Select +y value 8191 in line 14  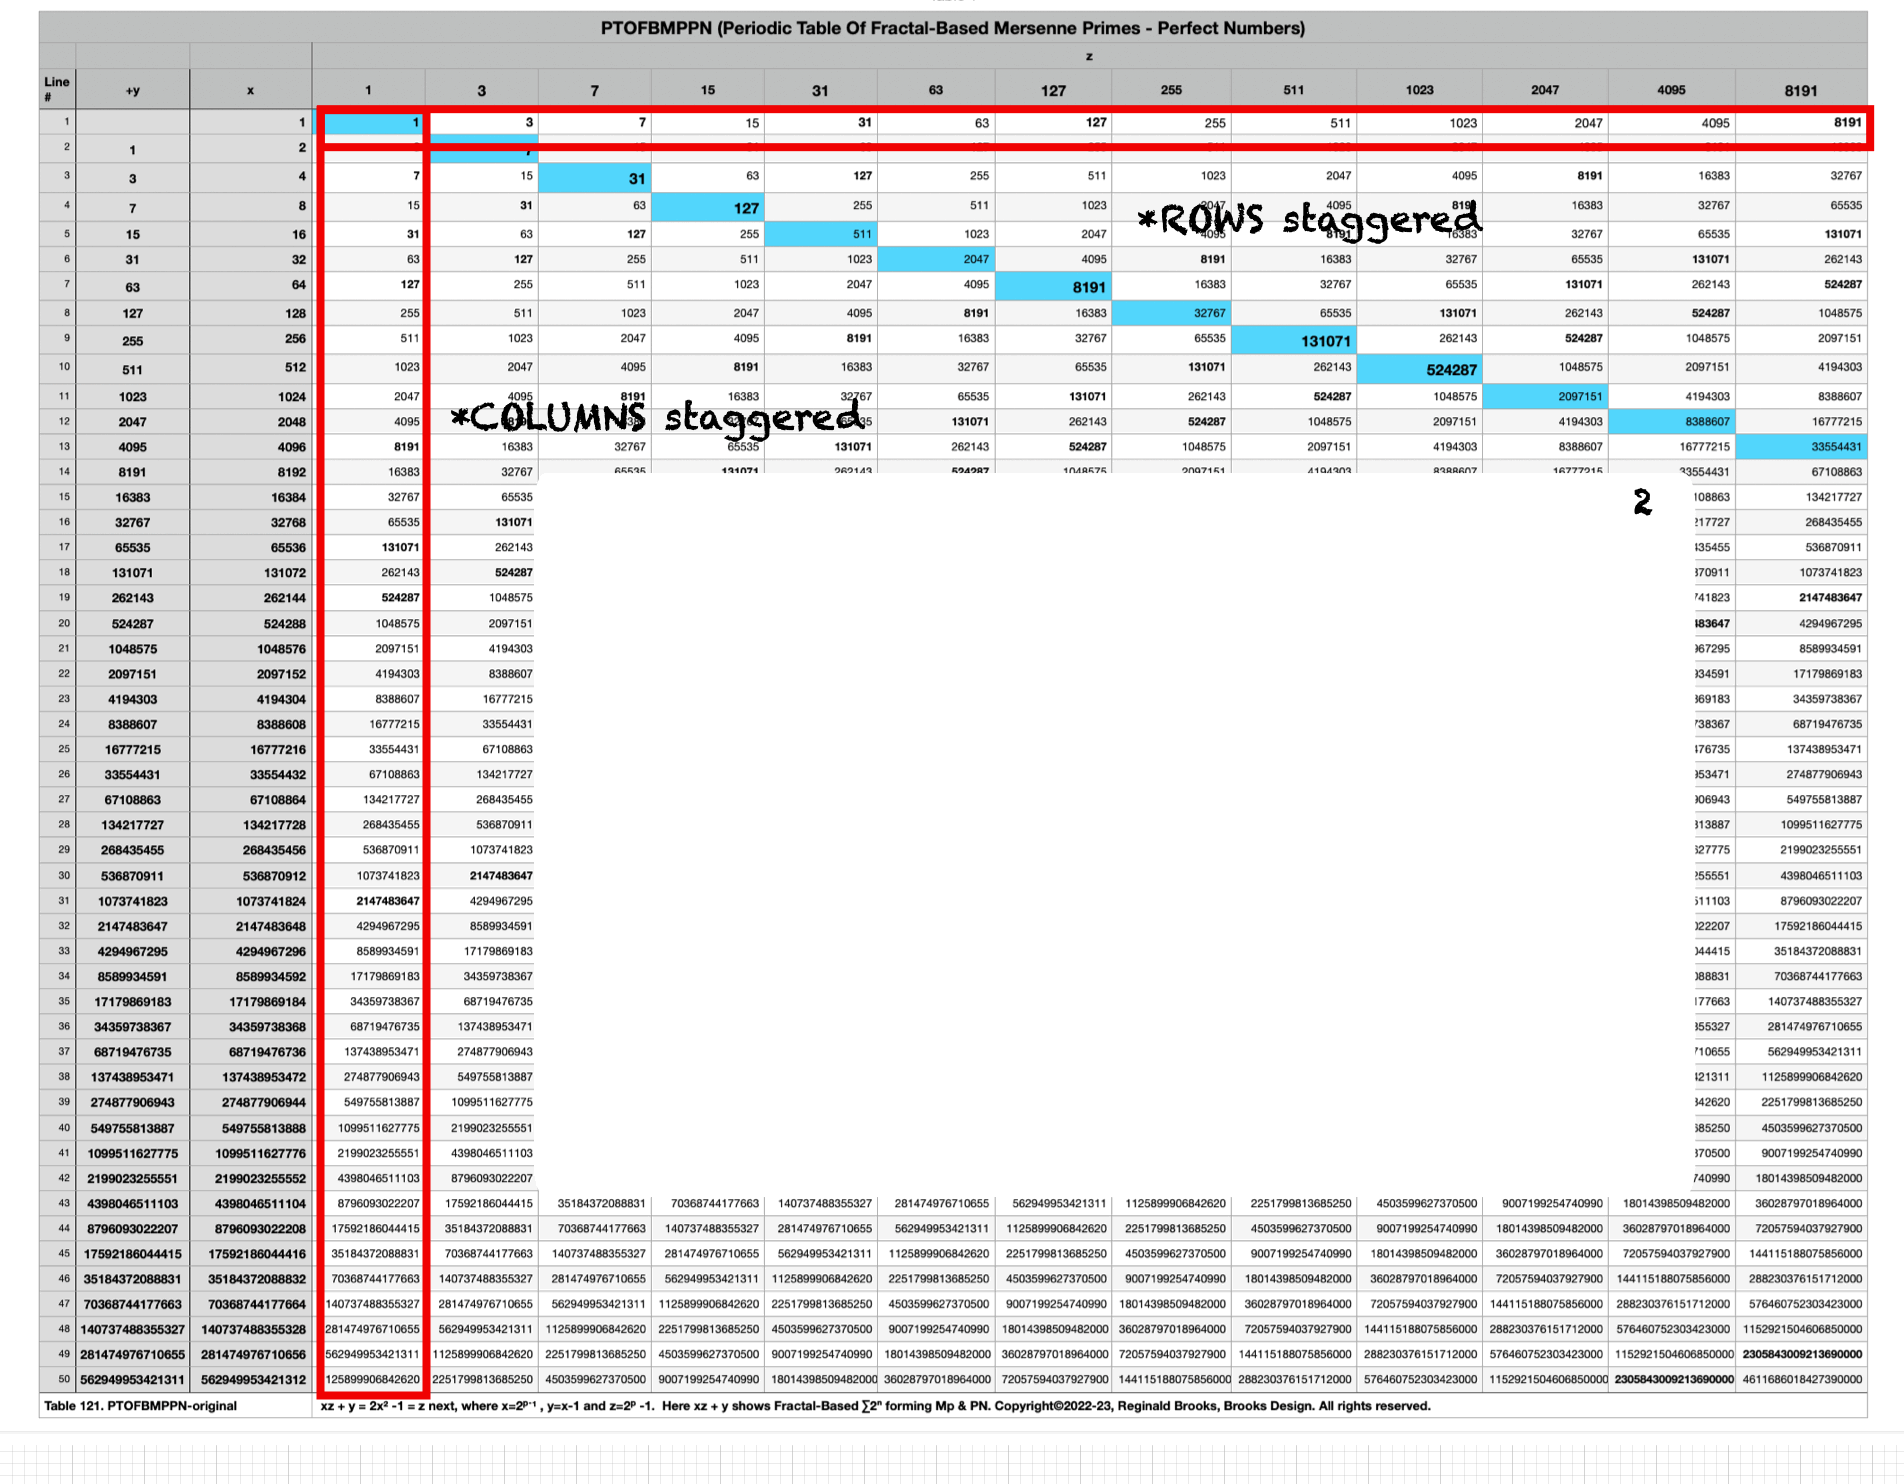tap(133, 472)
